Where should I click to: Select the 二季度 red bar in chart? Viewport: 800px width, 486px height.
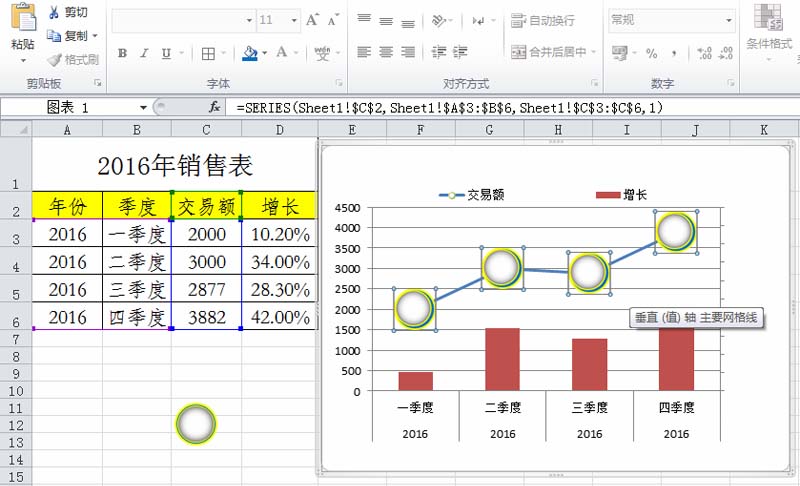tap(503, 360)
